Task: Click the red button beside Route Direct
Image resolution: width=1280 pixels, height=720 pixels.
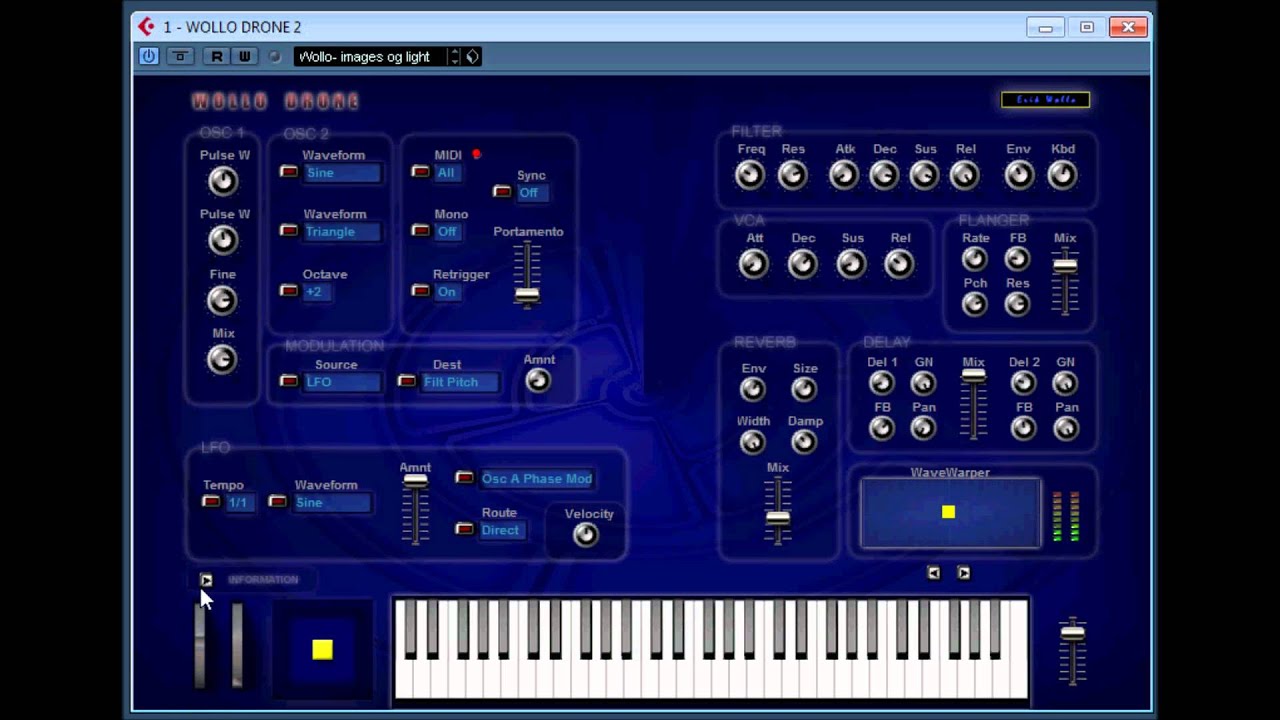Action: pyautogui.click(x=464, y=529)
